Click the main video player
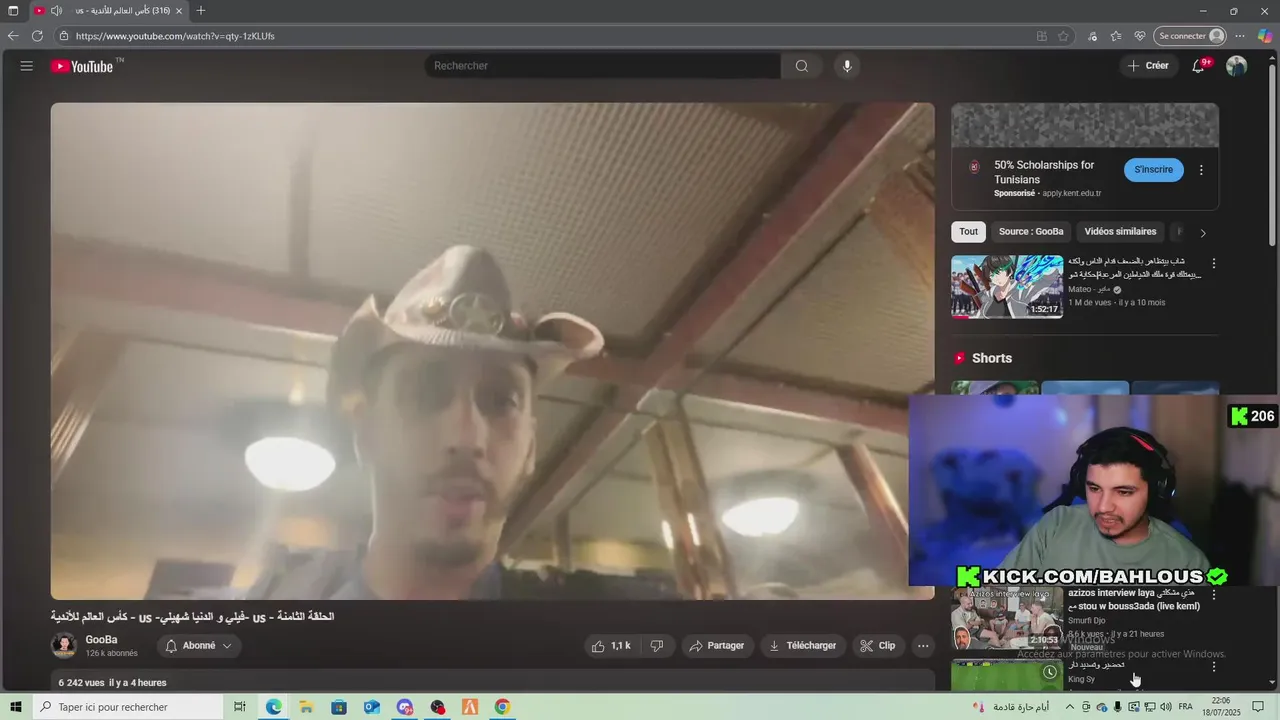Viewport: 1280px width, 720px height. tap(493, 351)
